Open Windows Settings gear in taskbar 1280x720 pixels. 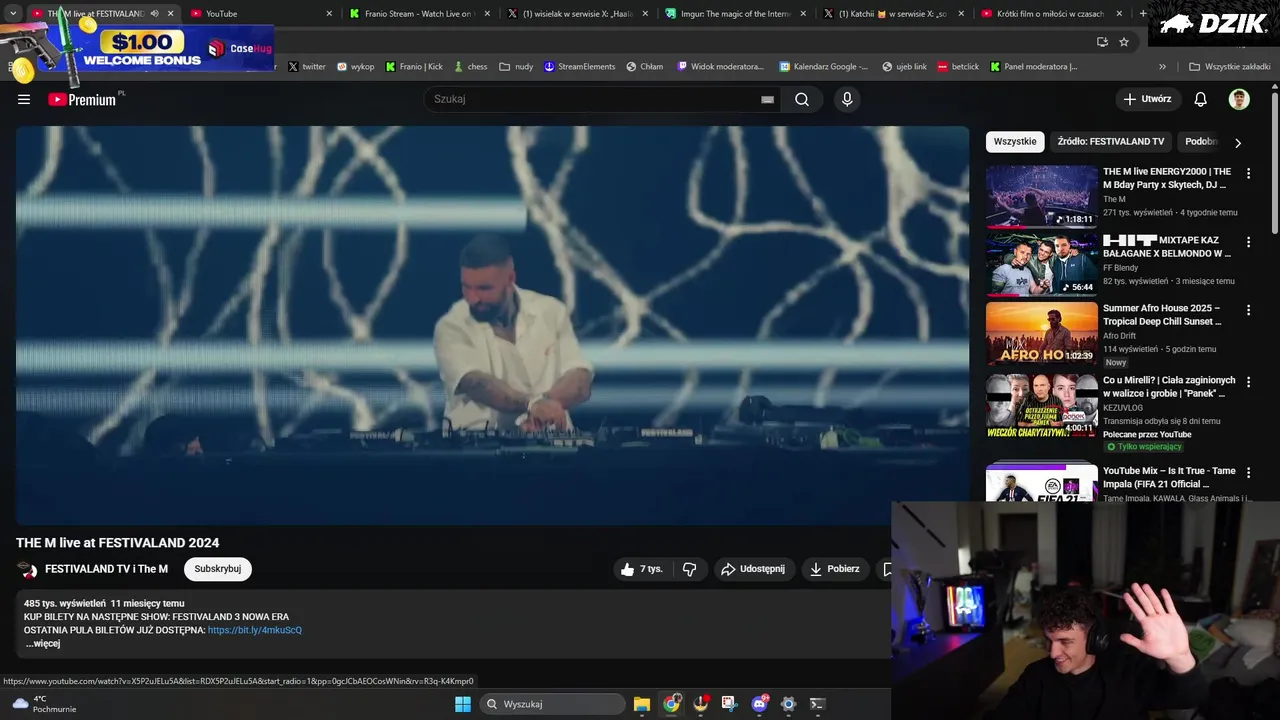coord(788,704)
